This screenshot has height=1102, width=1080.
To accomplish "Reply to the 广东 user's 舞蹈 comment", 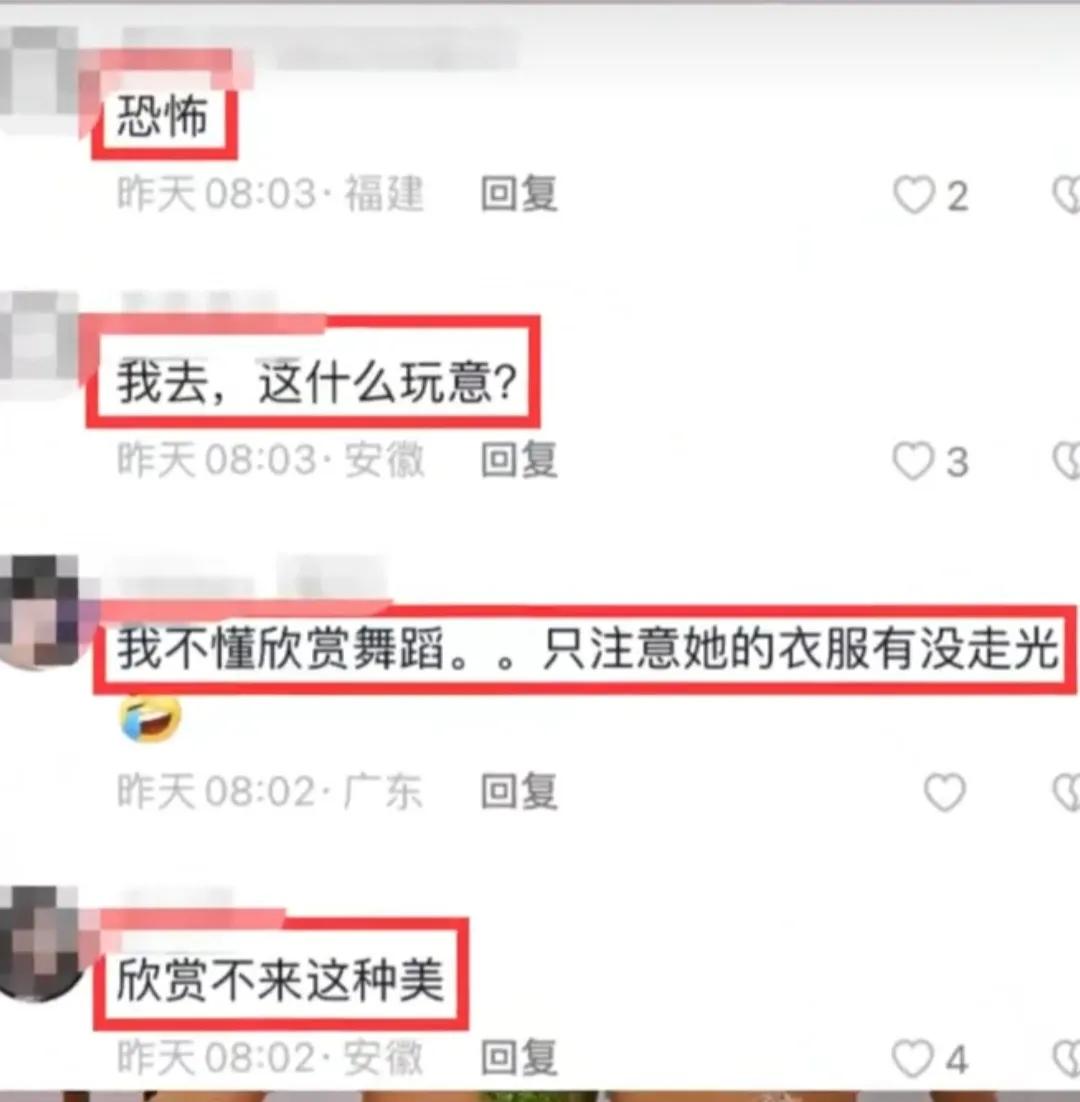I will pyautogui.click(x=519, y=791).
